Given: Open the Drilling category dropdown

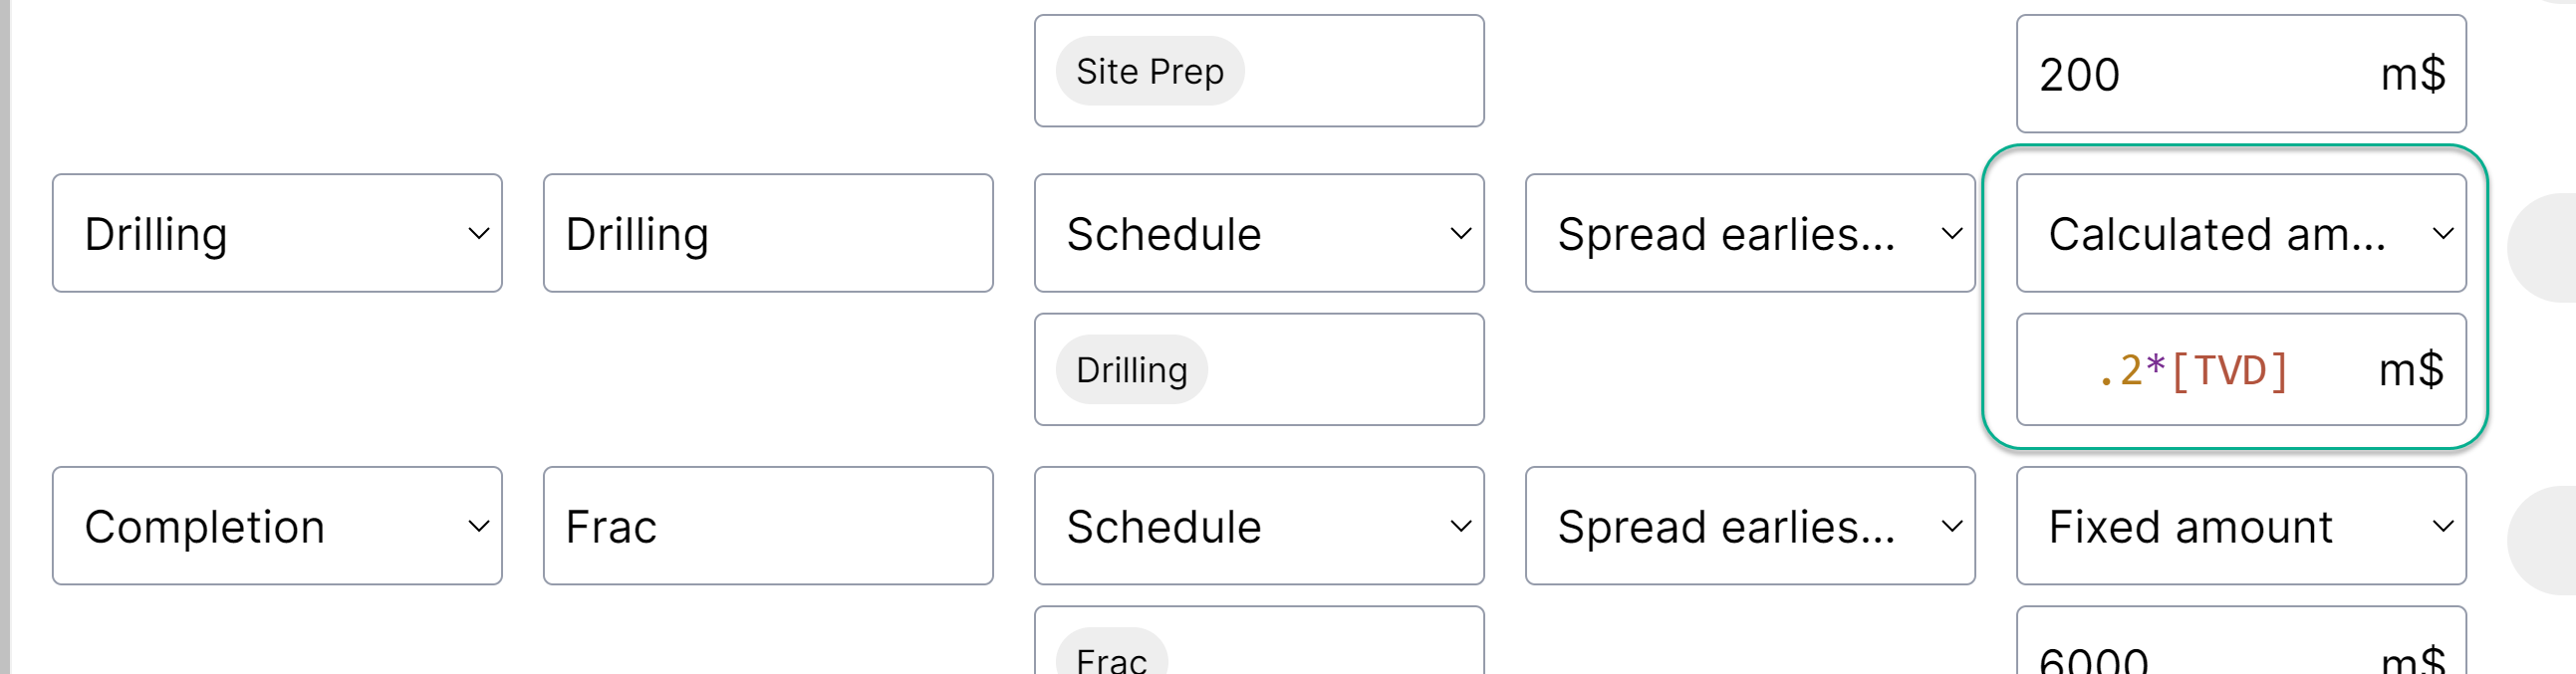Looking at the screenshot, I should [277, 233].
